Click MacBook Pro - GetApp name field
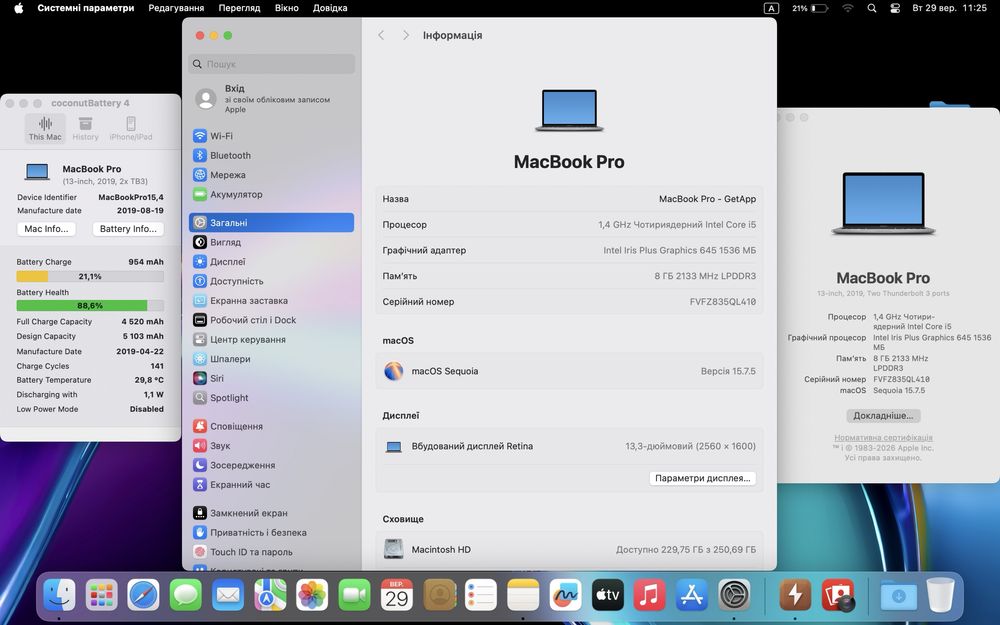The width and height of the screenshot is (1000, 625). [707, 199]
